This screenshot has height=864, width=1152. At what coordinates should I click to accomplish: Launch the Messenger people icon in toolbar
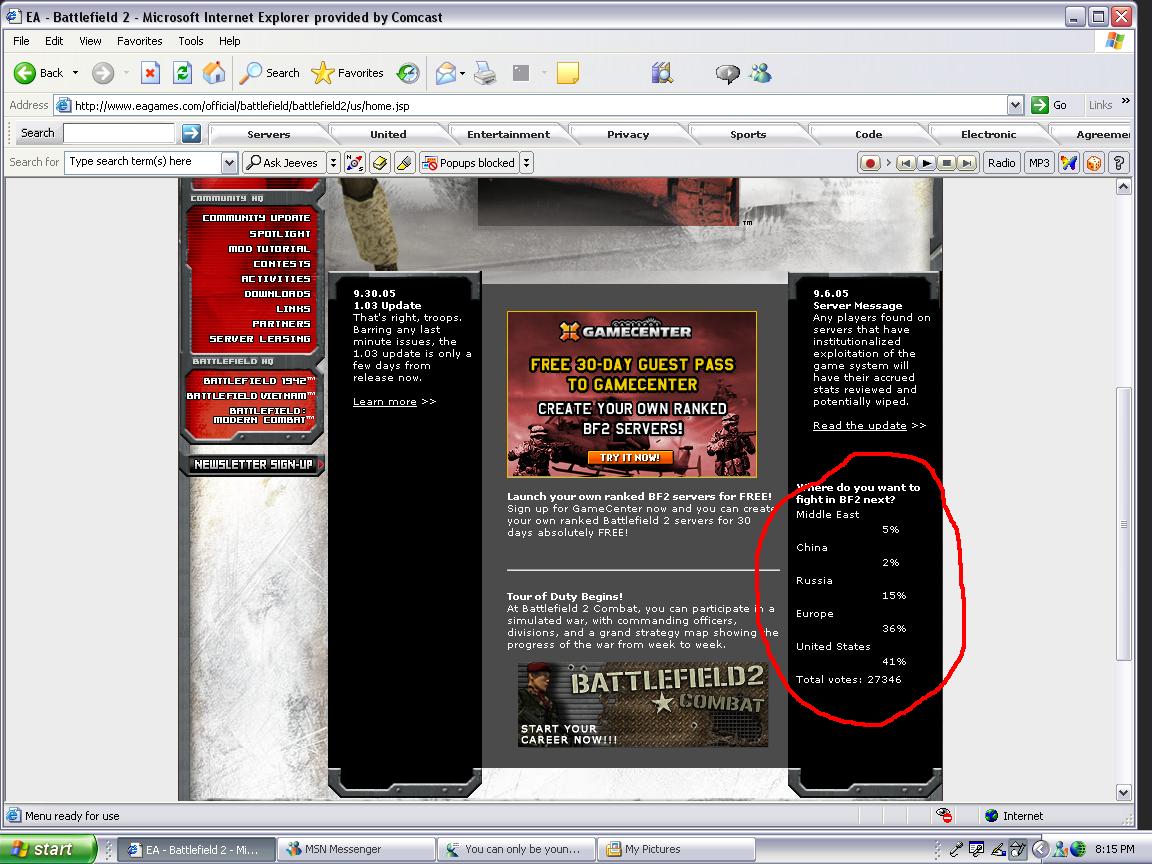tap(760, 73)
